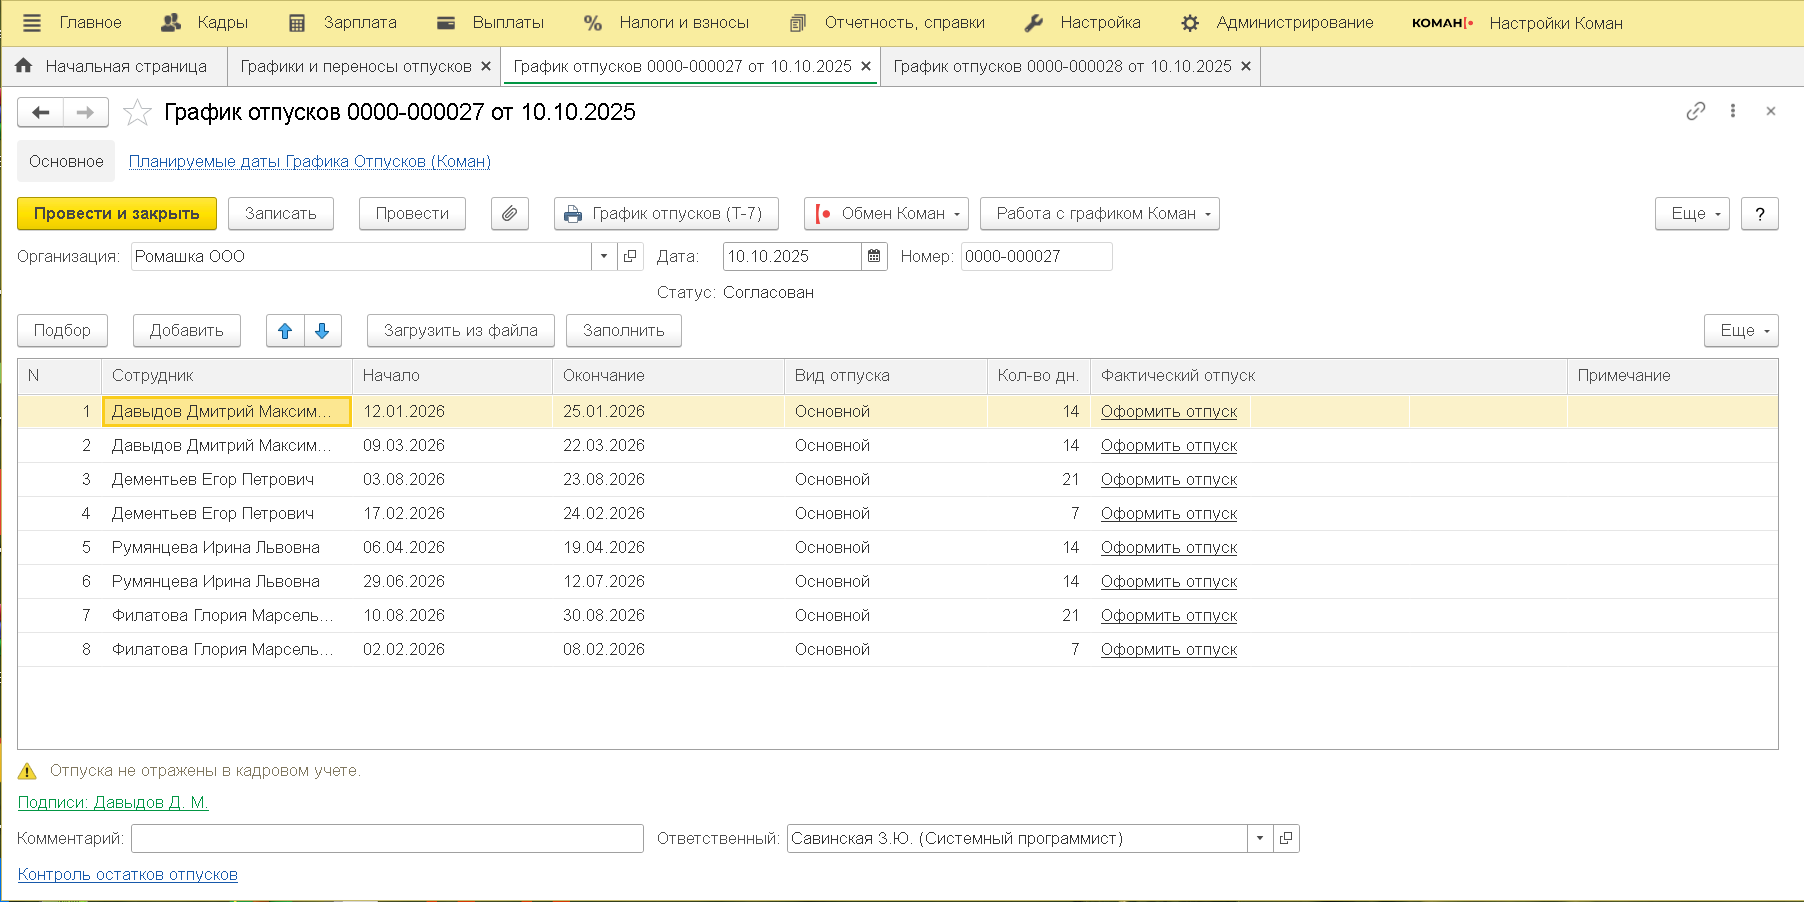Open Работа с графиком Коман dropdown
This screenshot has height=902, width=1804.
click(x=1099, y=214)
